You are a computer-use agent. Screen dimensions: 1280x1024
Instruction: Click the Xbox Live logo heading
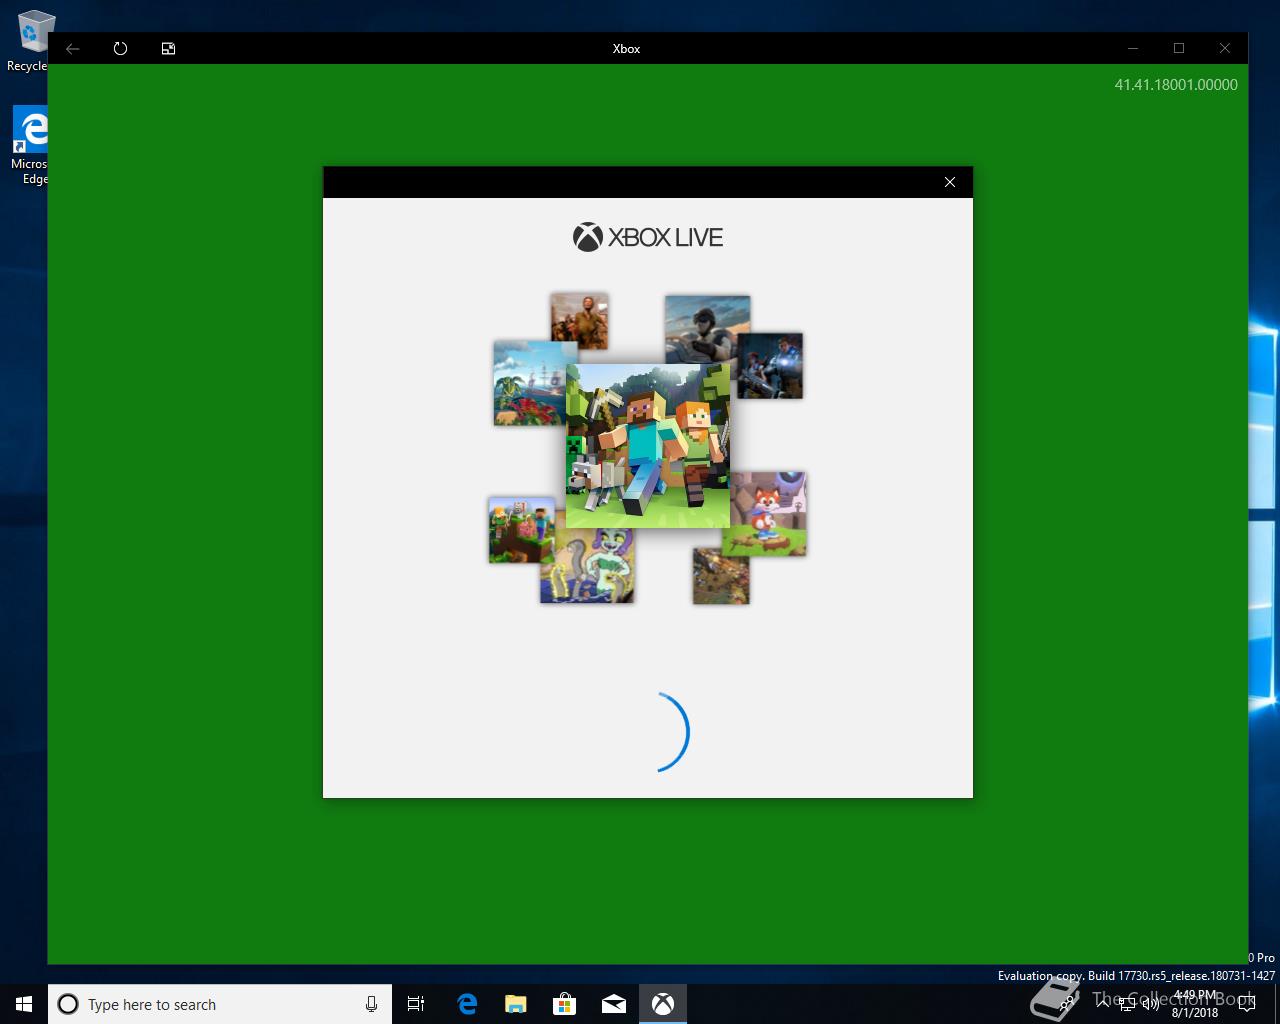[x=648, y=237]
